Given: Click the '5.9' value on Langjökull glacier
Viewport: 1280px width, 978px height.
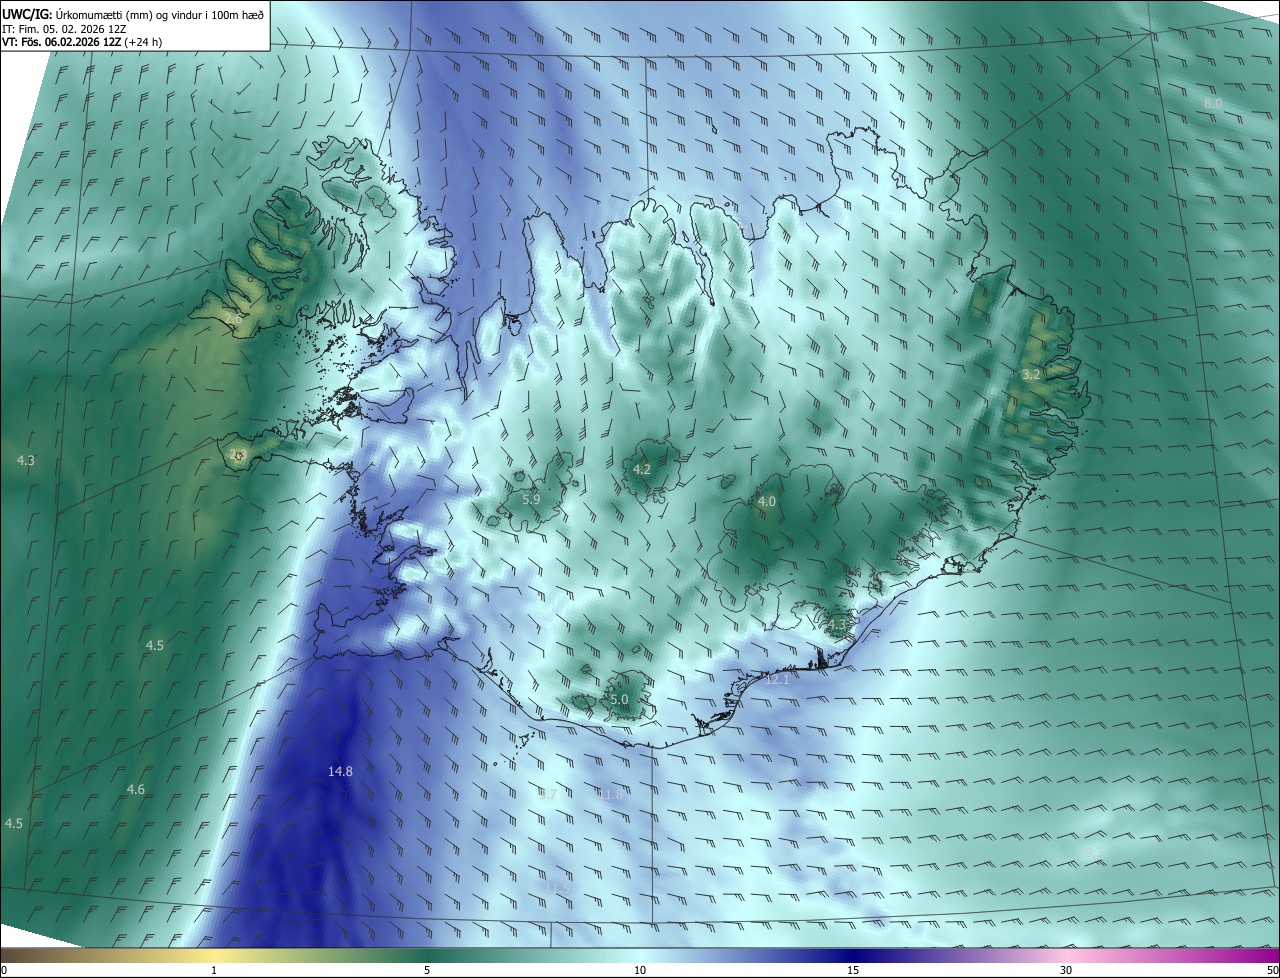Looking at the screenshot, I should coord(531,499).
